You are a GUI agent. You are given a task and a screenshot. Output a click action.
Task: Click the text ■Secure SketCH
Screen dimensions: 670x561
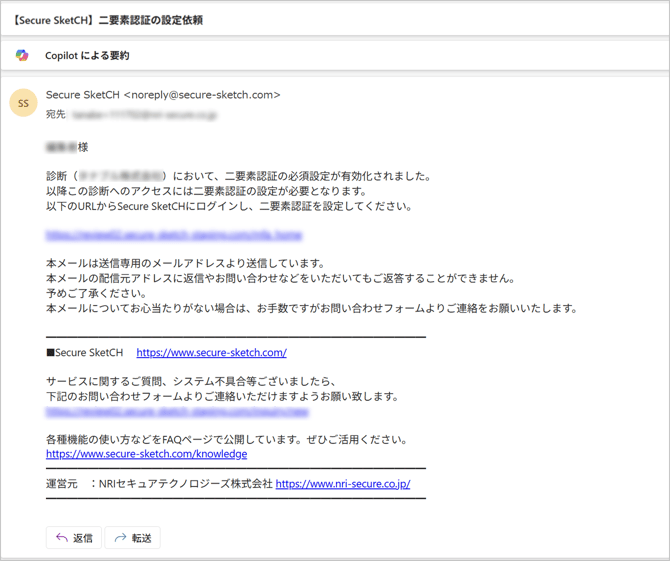[85, 352]
